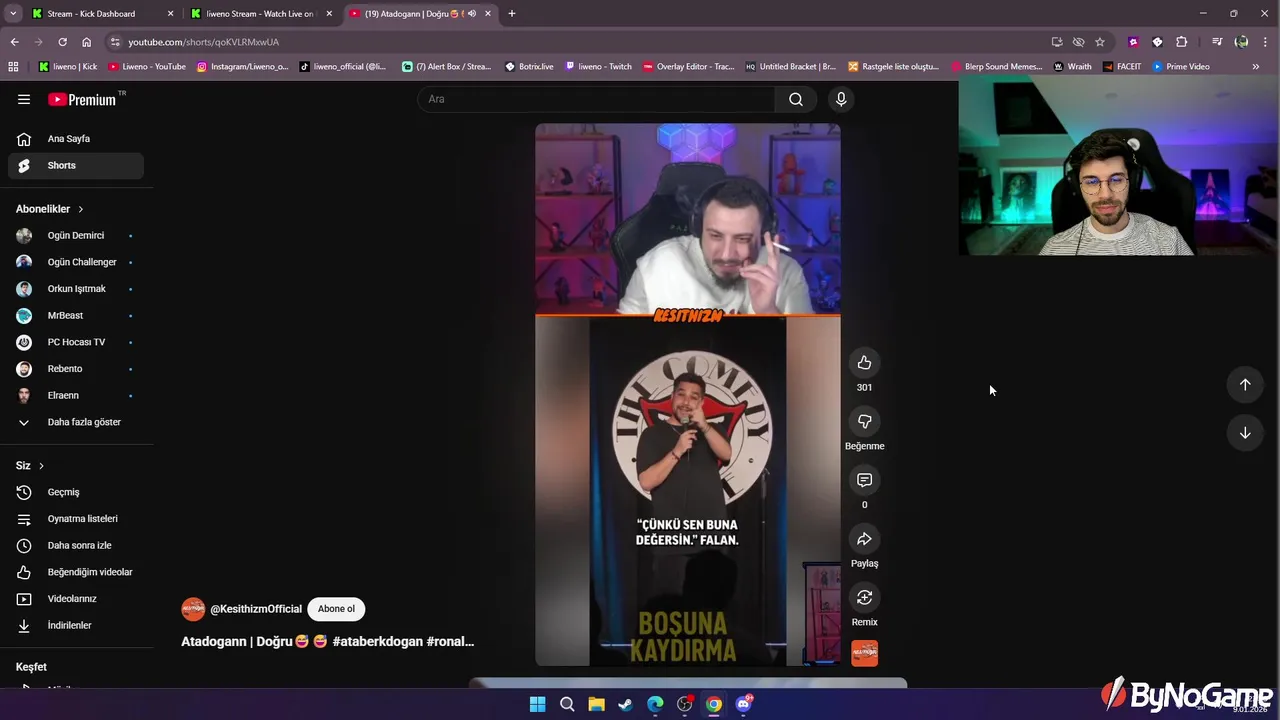This screenshot has width=1280, height=720.
Task: Open Discord from the taskbar
Action: 743,704
